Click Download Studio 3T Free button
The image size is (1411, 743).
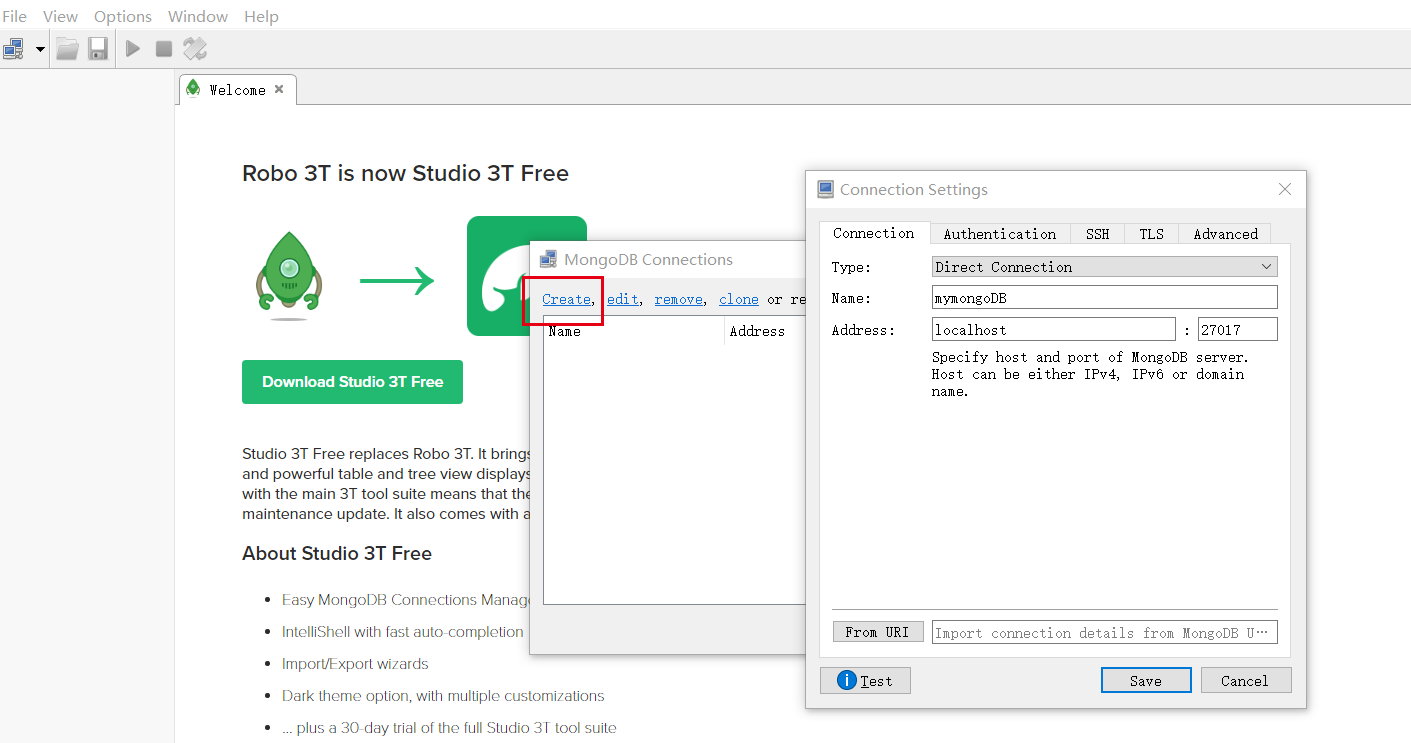tap(352, 382)
